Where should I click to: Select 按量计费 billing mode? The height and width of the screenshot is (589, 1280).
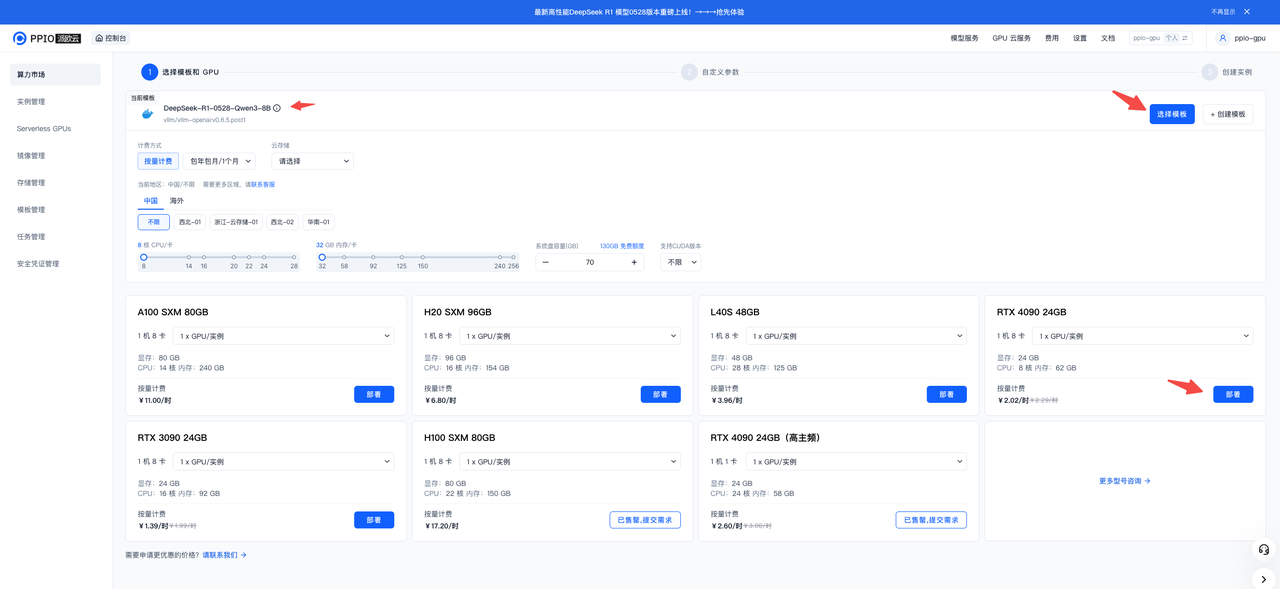[158, 161]
